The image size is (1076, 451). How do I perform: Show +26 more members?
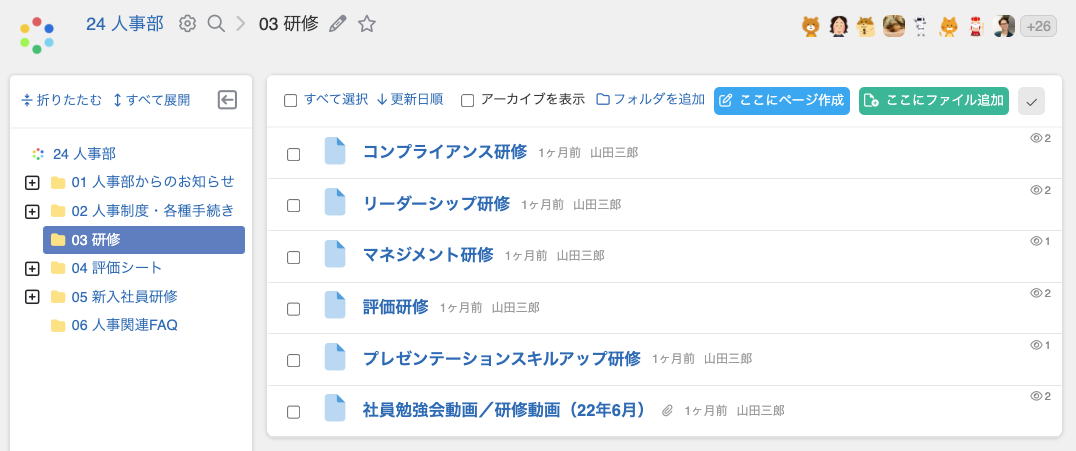(1038, 26)
